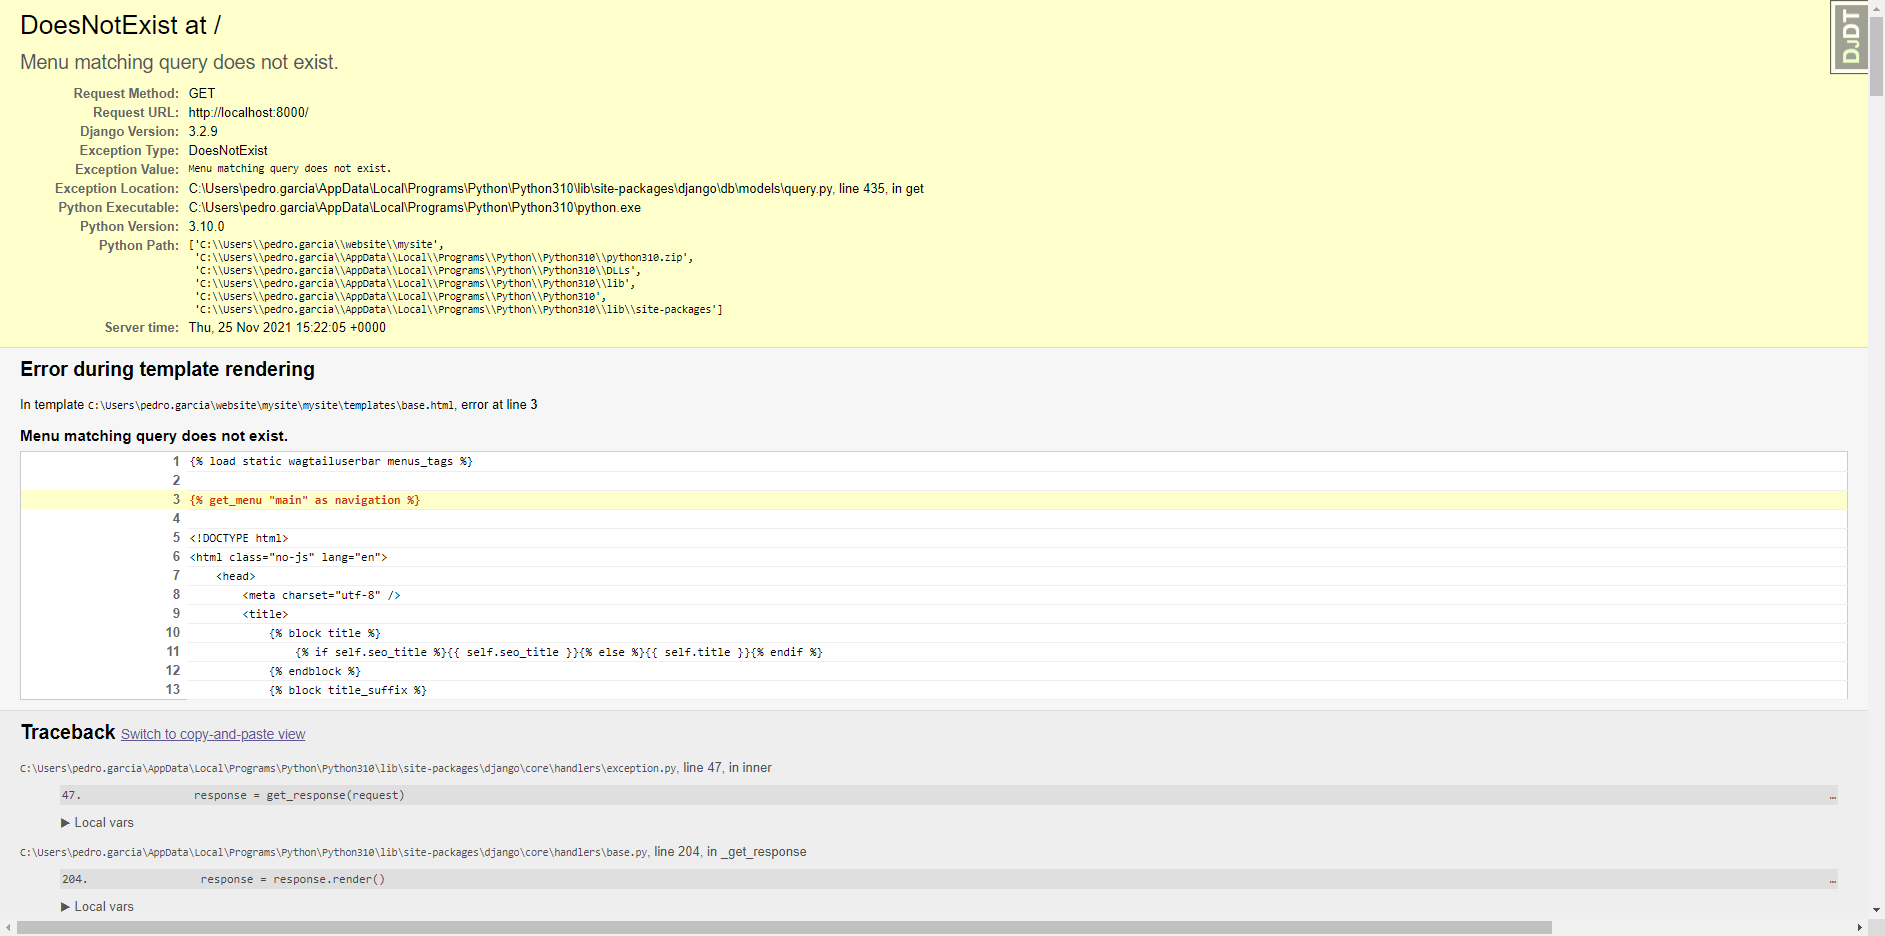Expand Local vars under the exception.py frame
The image size is (1885, 936).
click(x=98, y=822)
